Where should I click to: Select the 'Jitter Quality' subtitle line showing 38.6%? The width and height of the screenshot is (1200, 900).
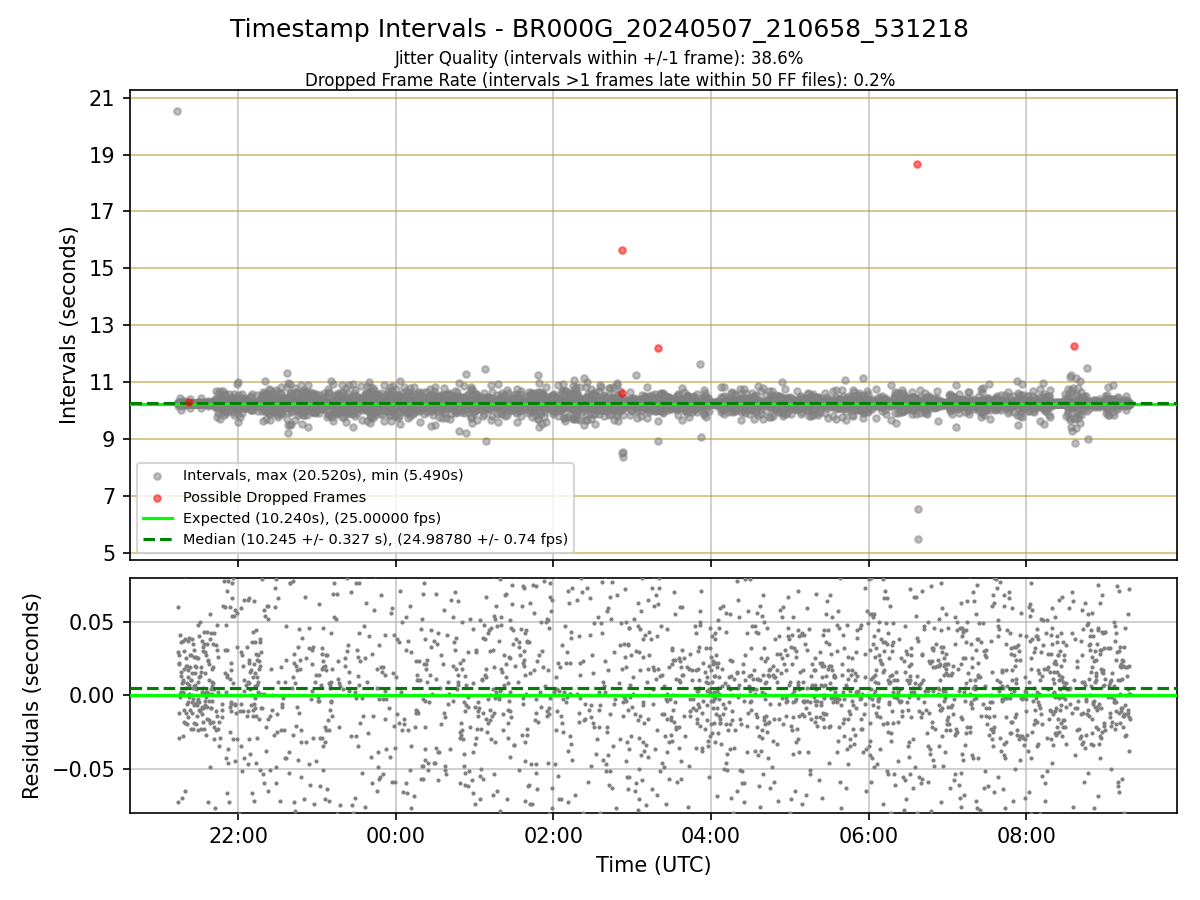click(599, 59)
